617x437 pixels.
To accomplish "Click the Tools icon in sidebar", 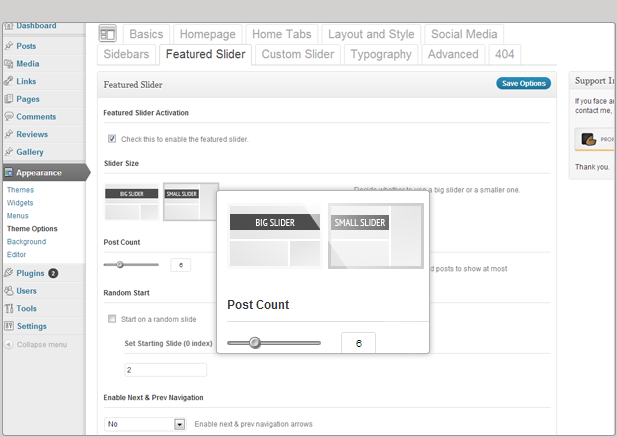I will 9,308.
